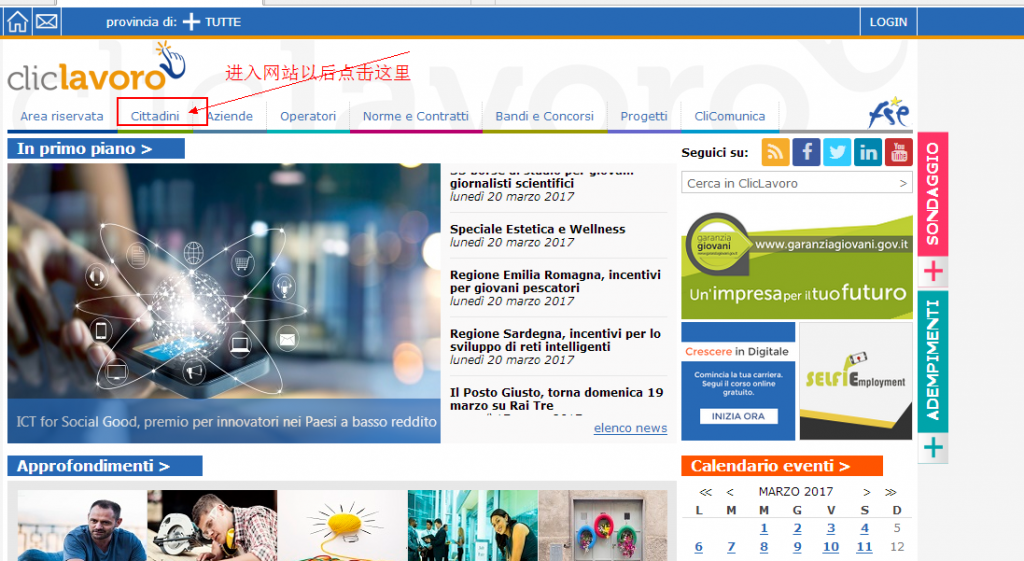Open the RSS feed icon
Viewport: 1024px width, 561px height.
(x=775, y=152)
